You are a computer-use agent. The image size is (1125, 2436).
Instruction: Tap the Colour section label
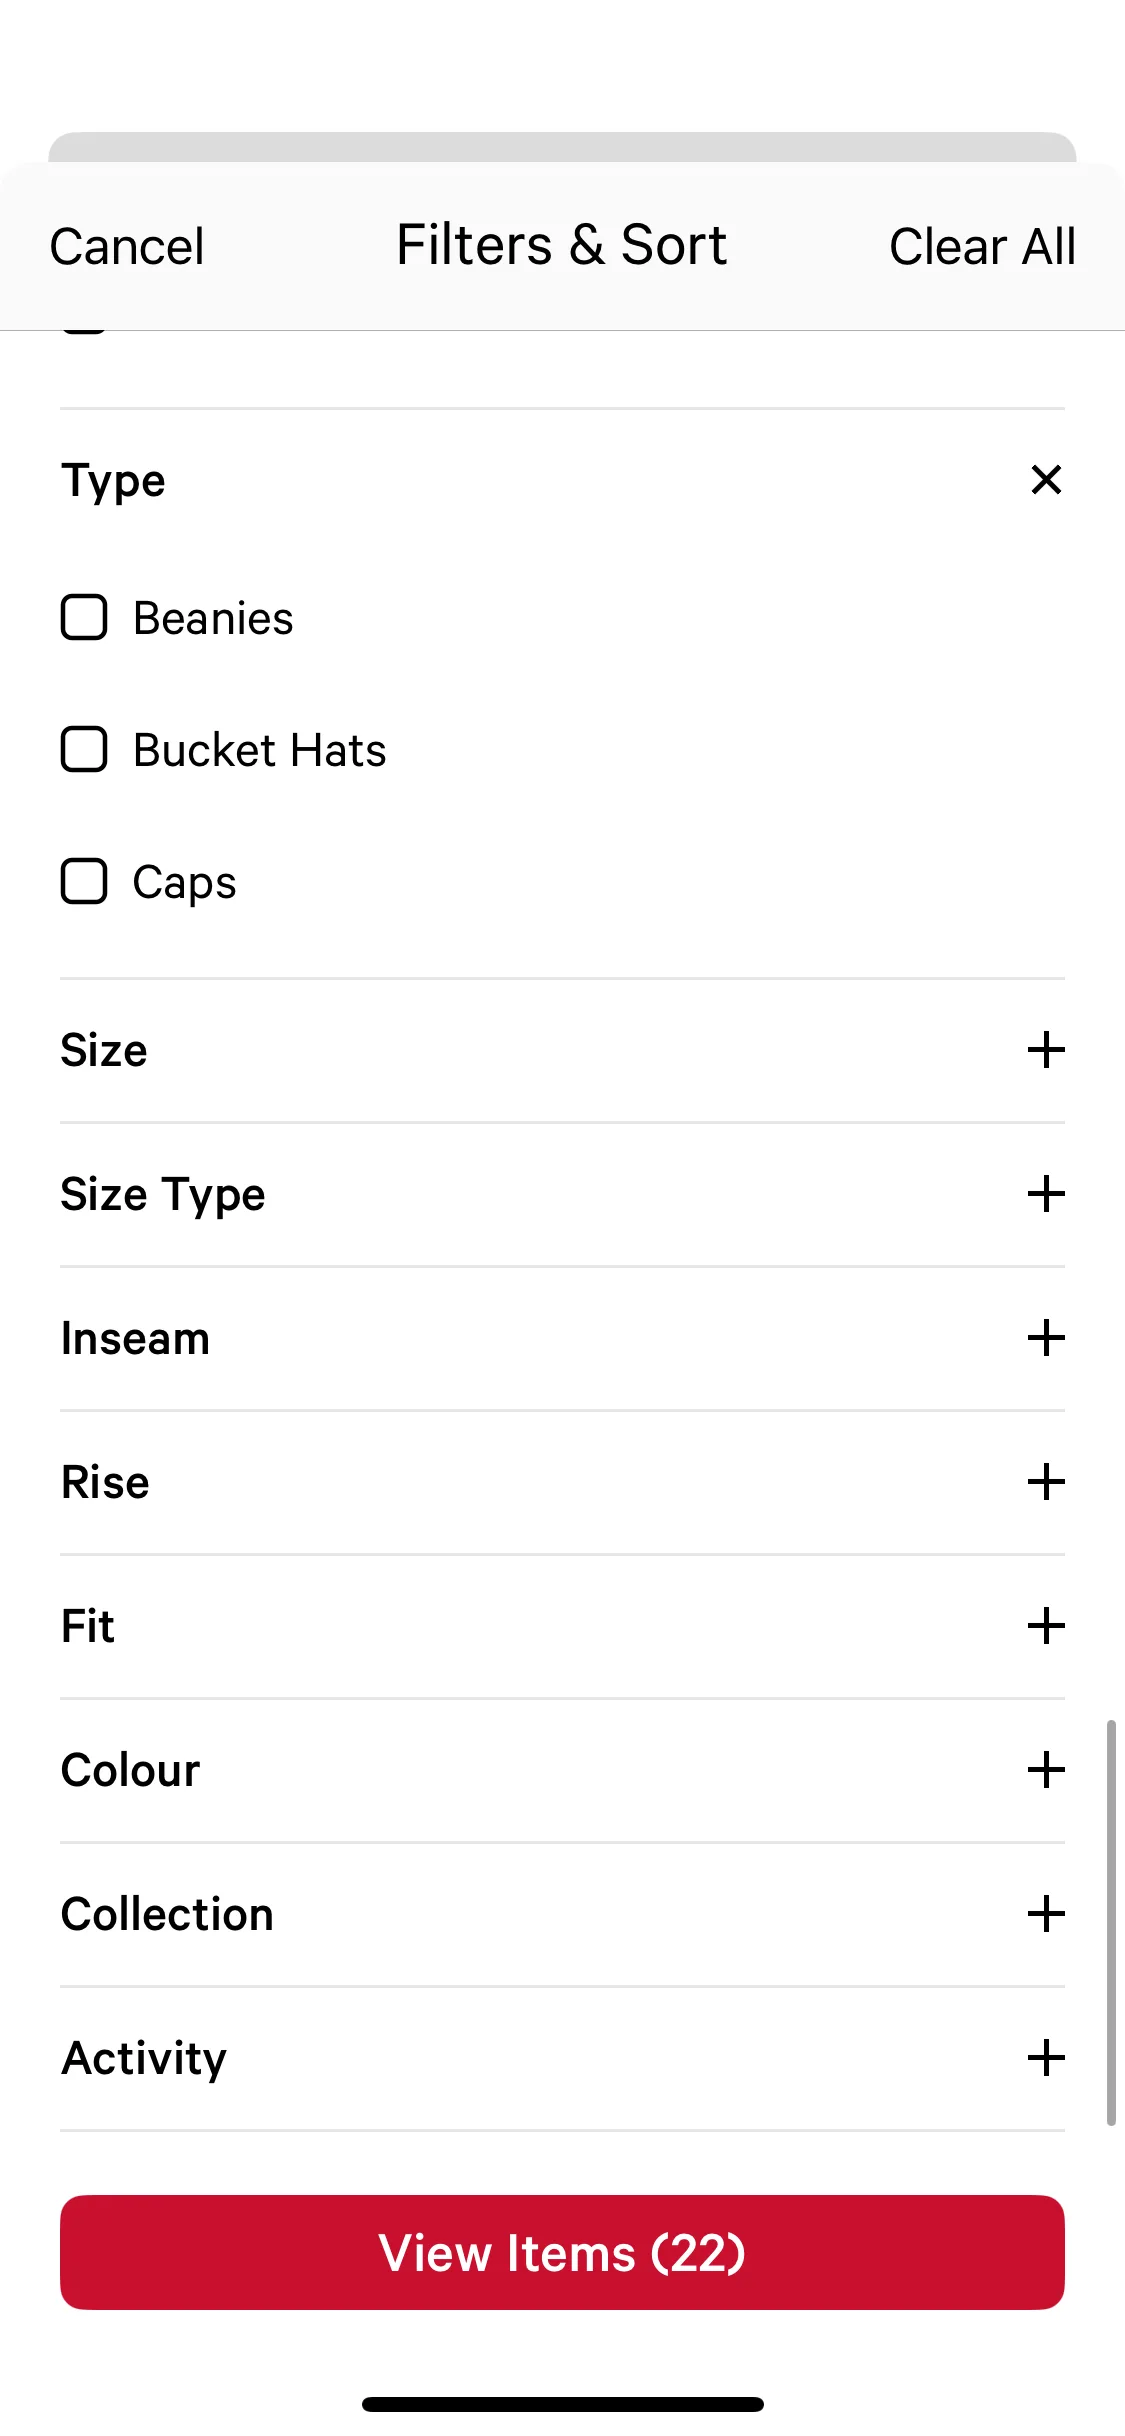tap(131, 1770)
